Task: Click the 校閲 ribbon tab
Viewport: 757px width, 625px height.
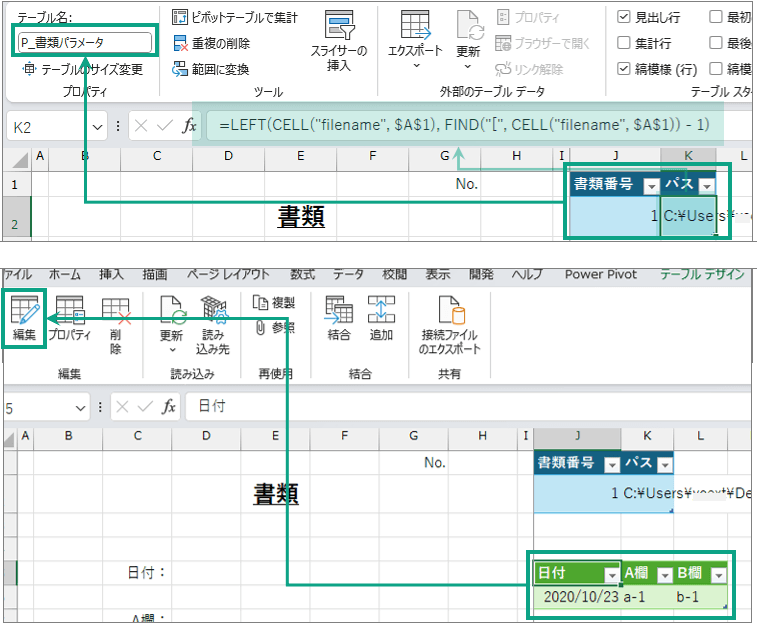Action: [394, 275]
